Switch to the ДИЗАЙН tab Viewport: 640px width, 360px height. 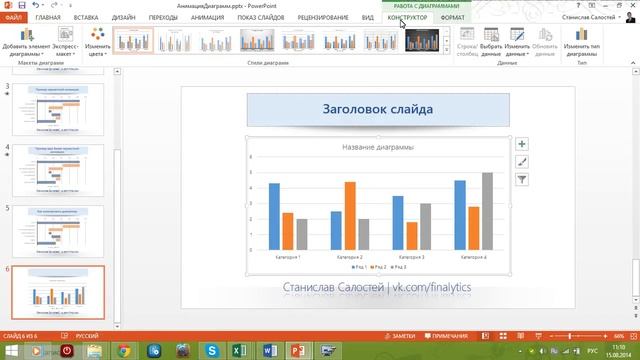(123, 18)
